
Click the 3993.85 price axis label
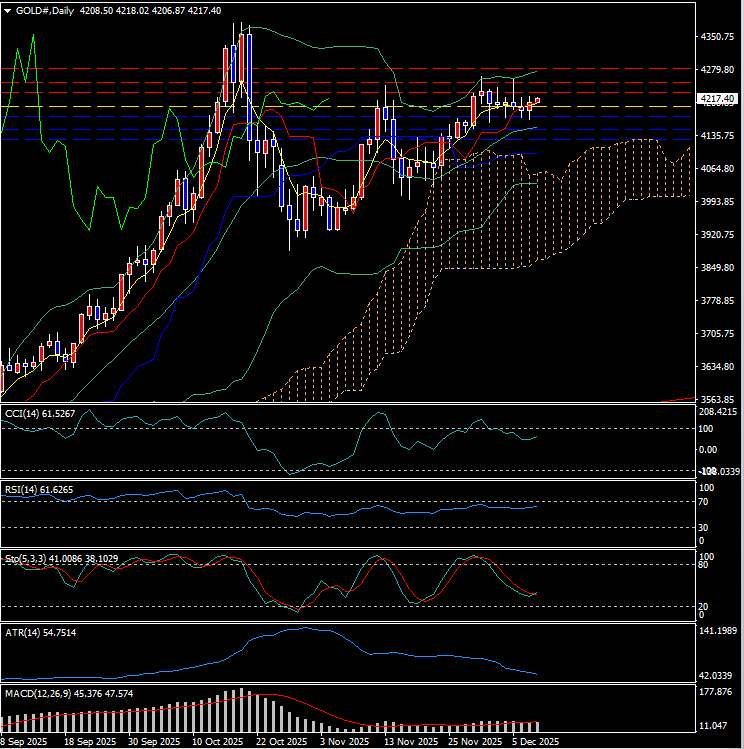(719, 202)
